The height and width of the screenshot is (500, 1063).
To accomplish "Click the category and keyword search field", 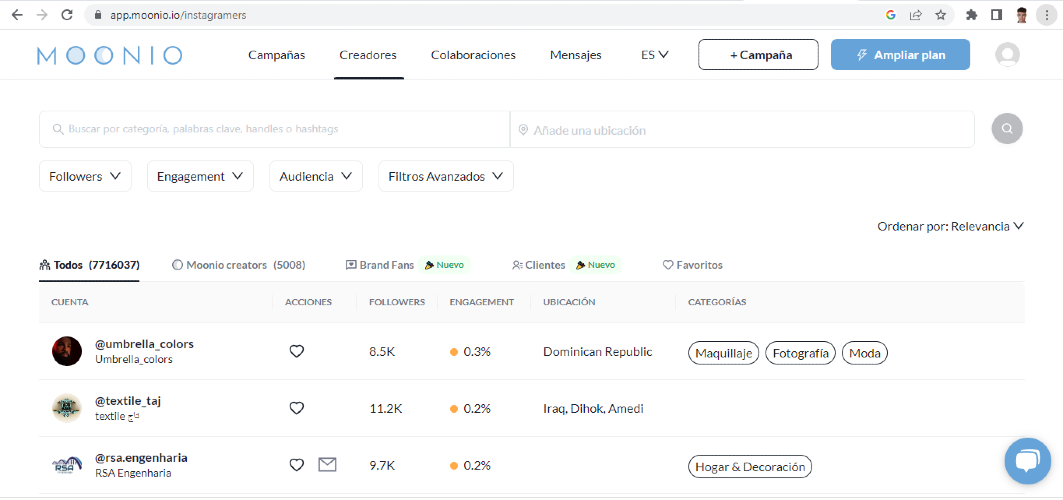I will [275, 129].
